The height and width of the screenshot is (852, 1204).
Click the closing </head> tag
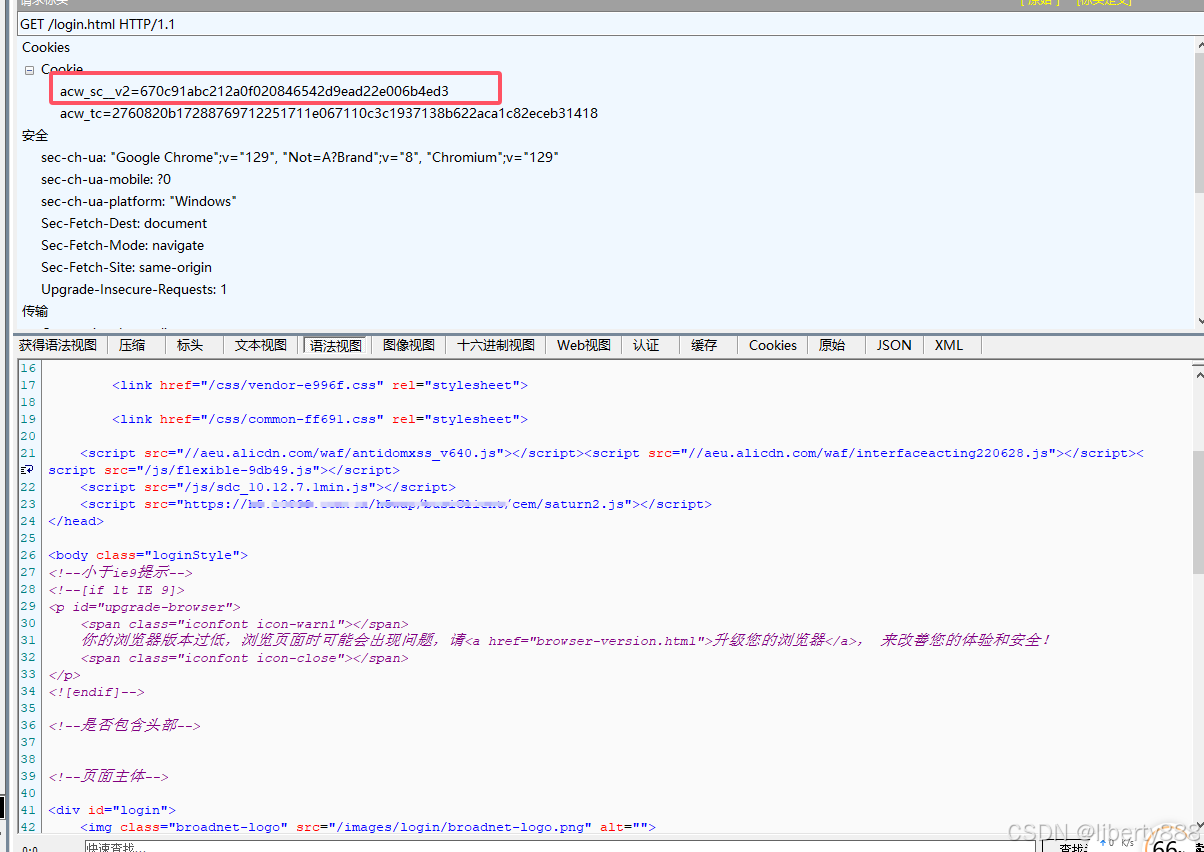click(x=76, y=521)
